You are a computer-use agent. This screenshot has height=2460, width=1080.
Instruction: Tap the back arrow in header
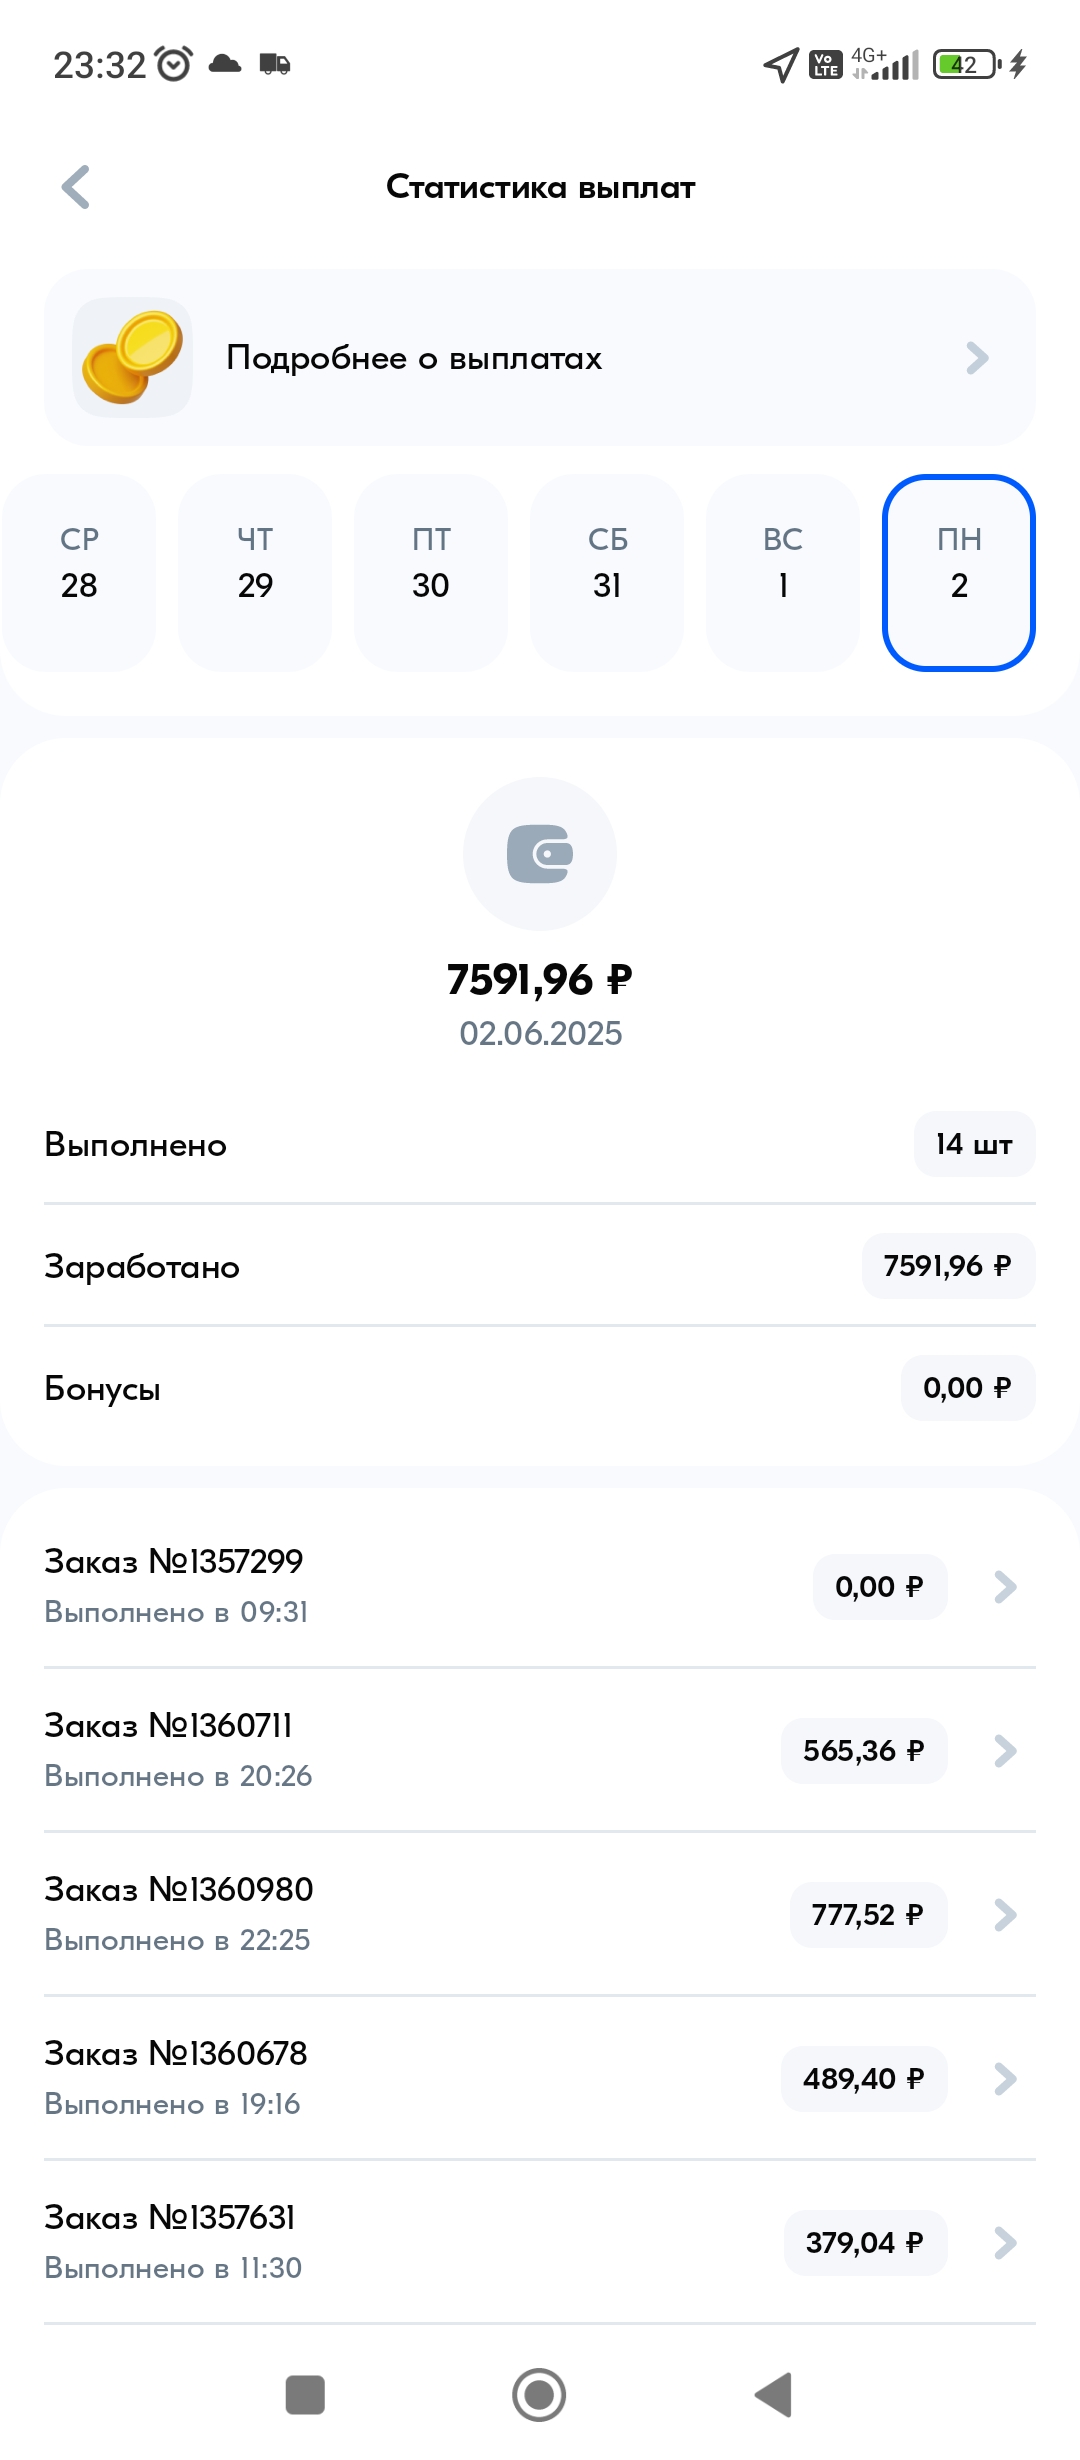tap(76, 187)
